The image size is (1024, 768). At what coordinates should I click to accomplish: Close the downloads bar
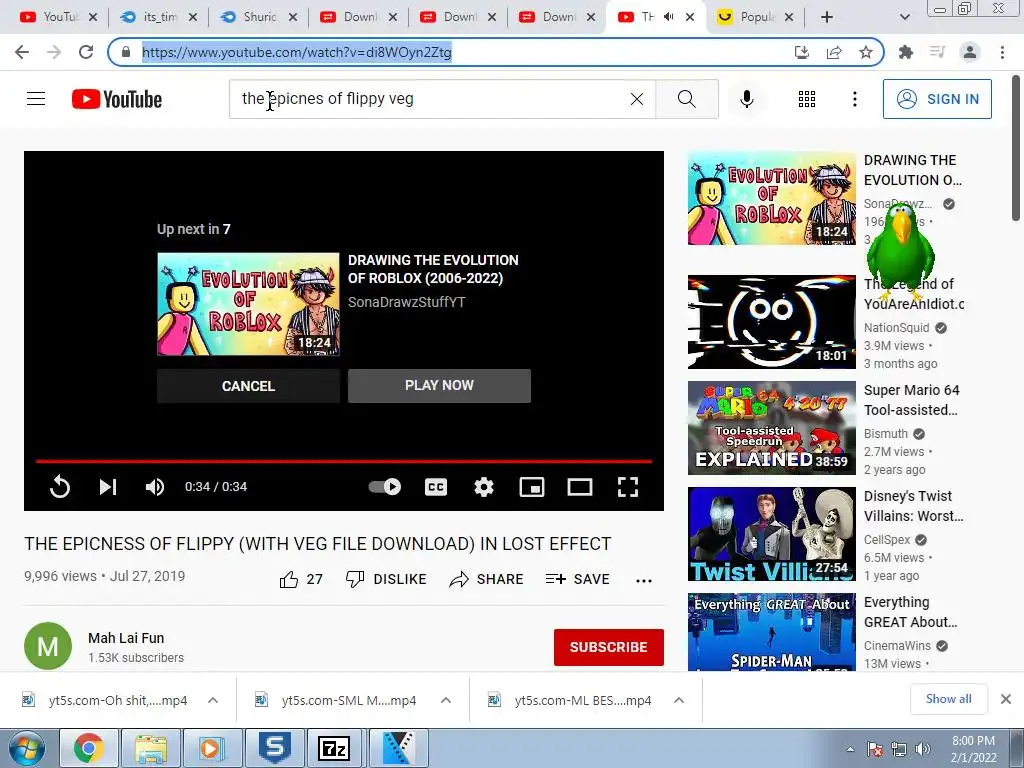tap(1006, 699)
